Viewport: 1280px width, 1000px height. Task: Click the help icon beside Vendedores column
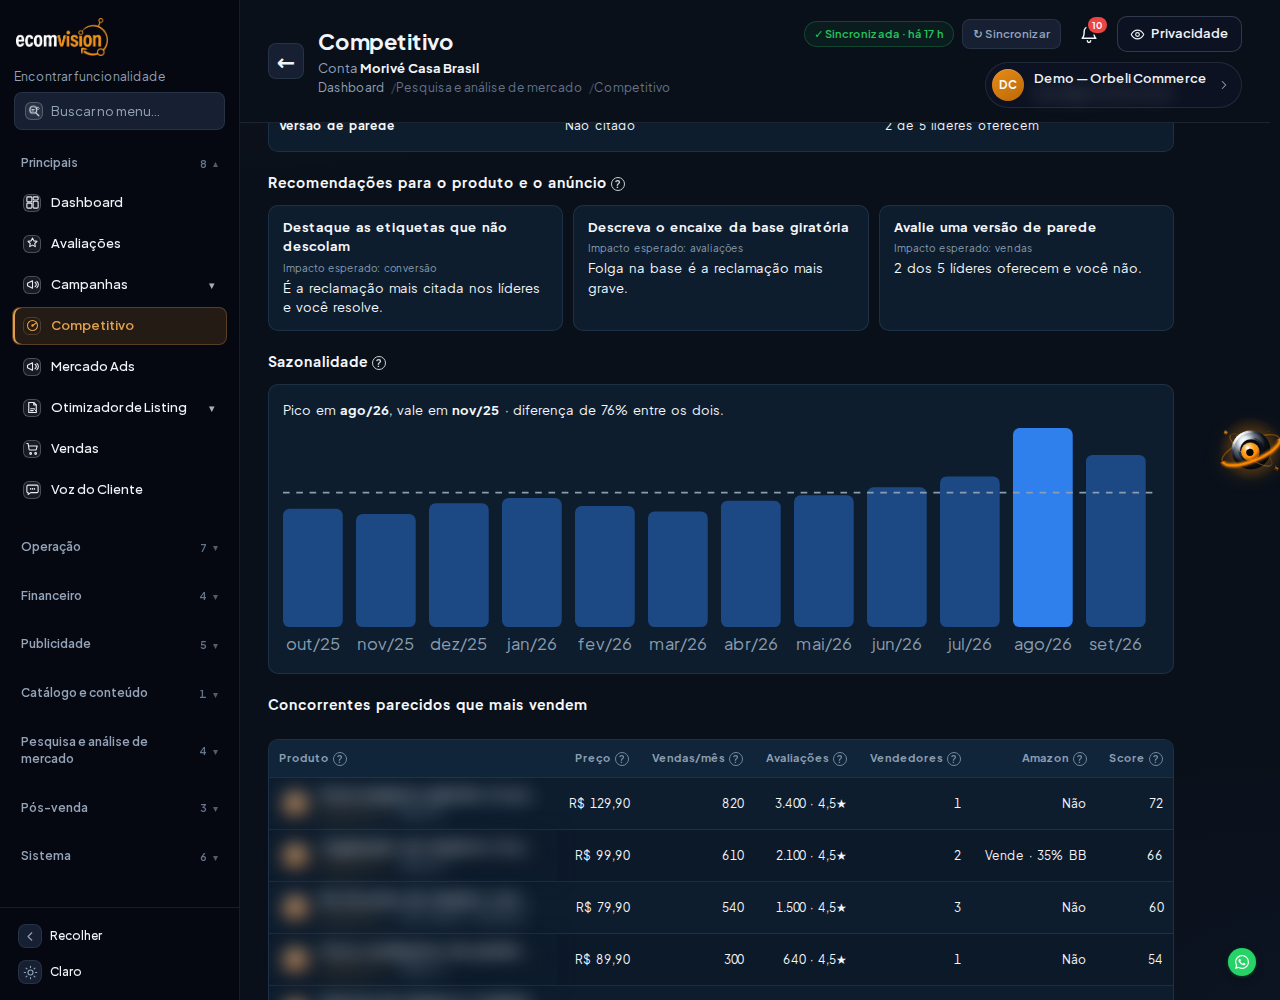(x=954, y=759)
